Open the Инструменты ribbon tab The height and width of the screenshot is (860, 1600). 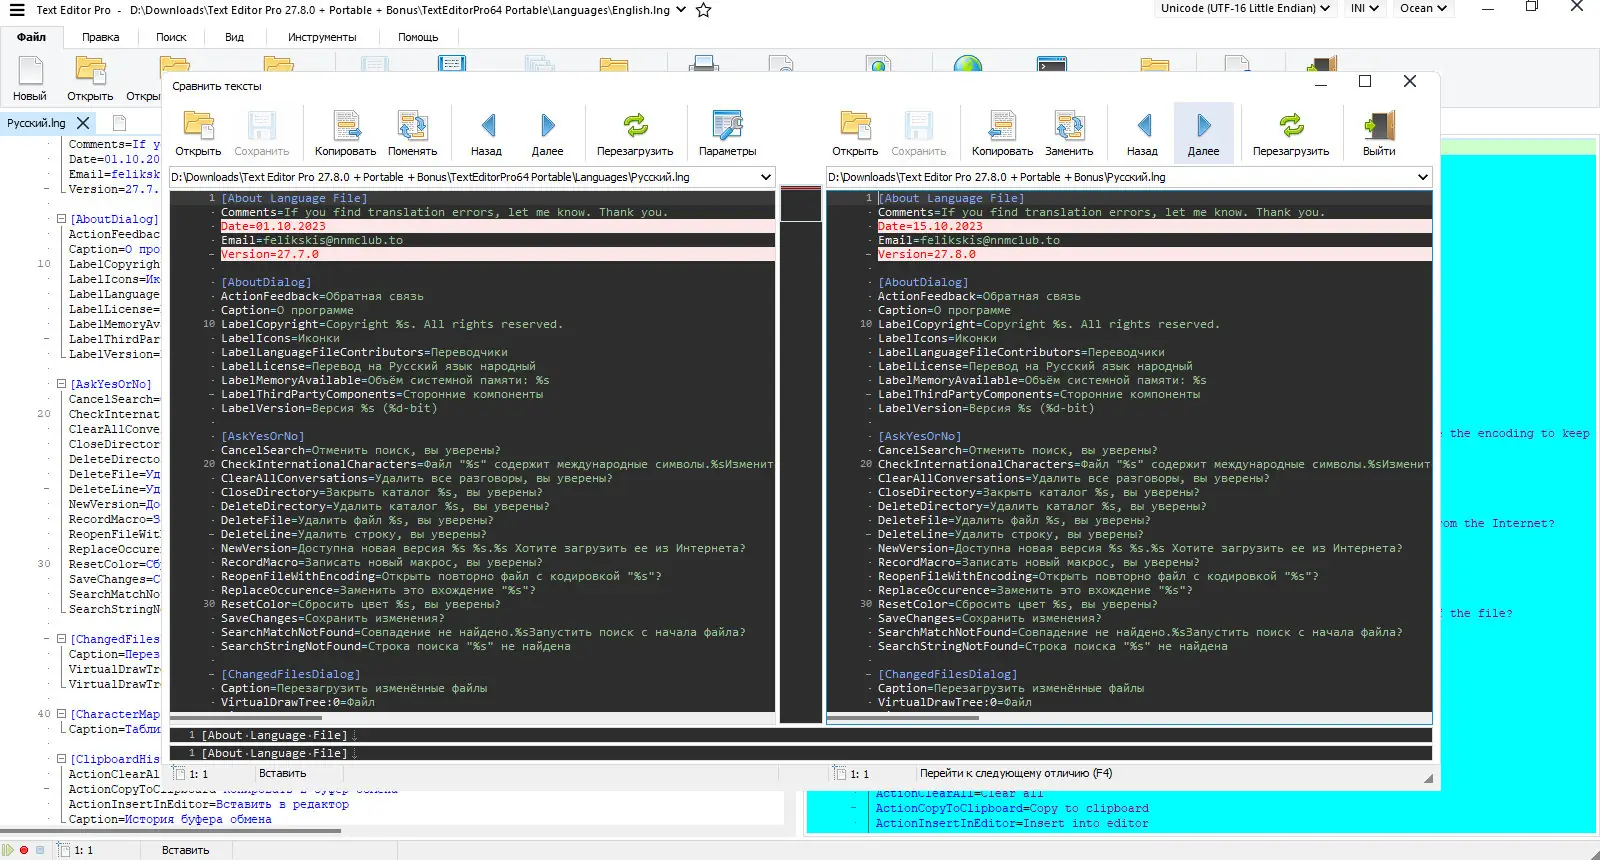[x=322, y=37]
